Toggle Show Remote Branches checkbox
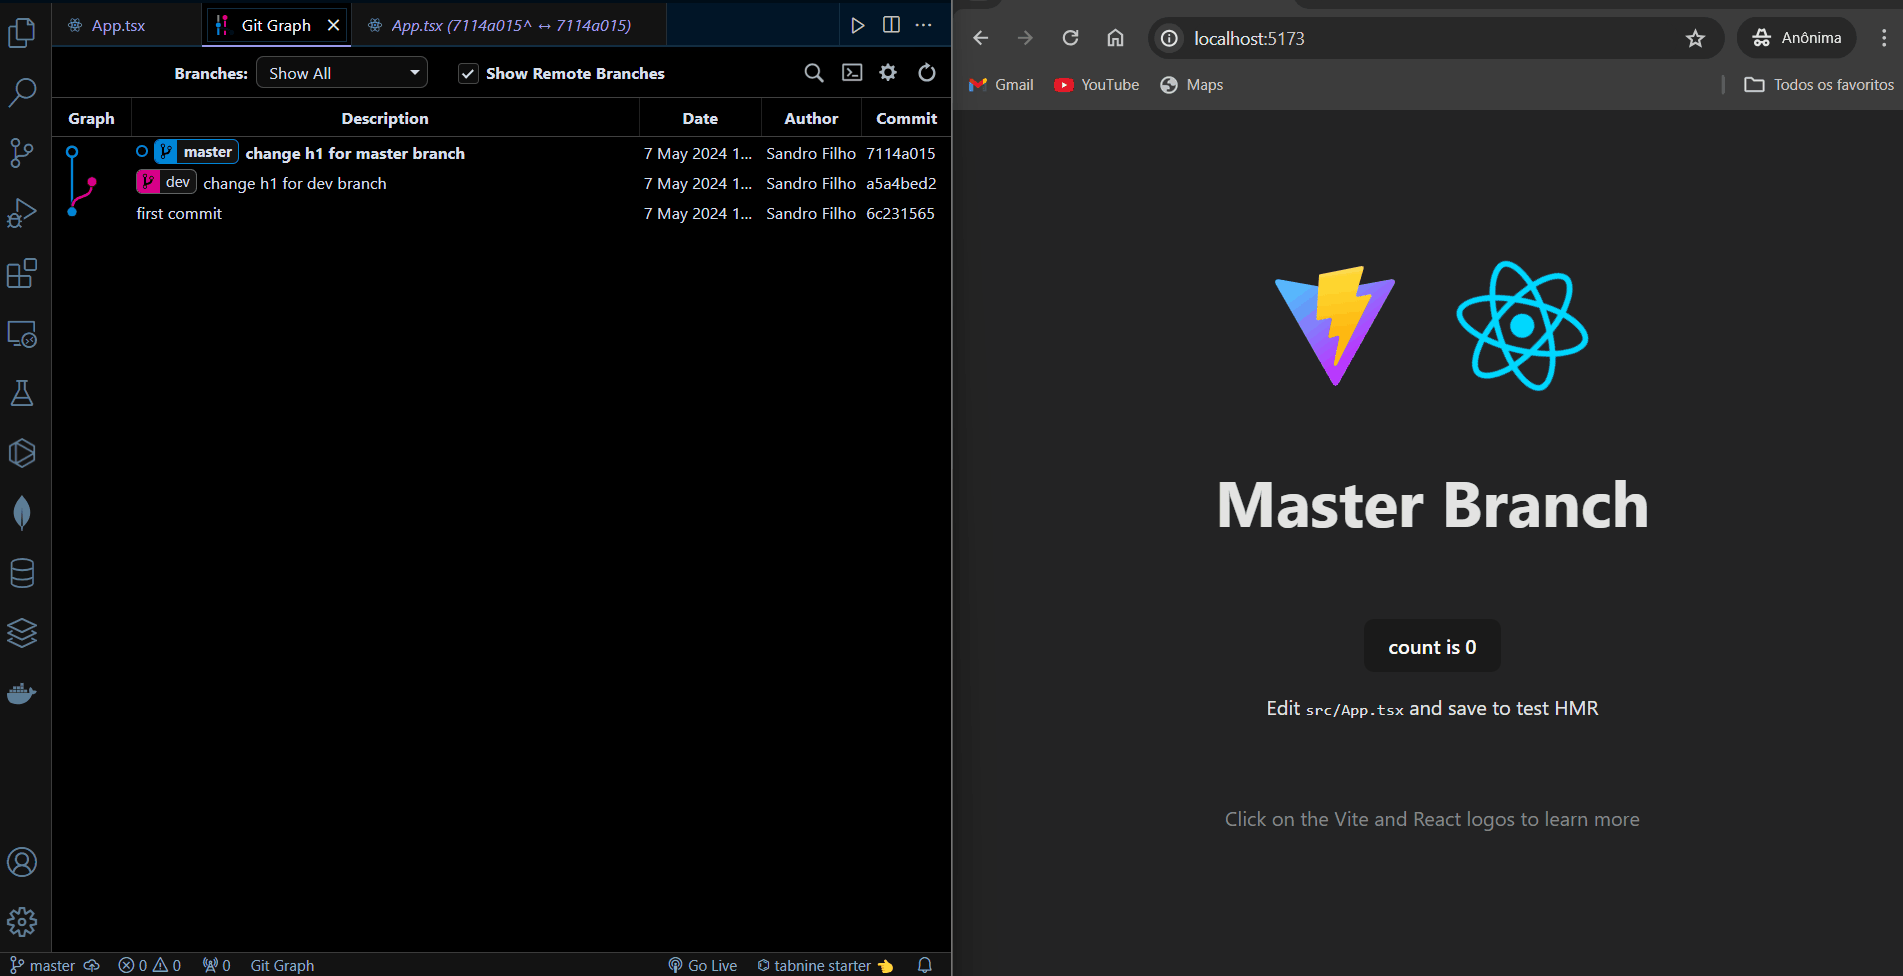 pos(468,74)
